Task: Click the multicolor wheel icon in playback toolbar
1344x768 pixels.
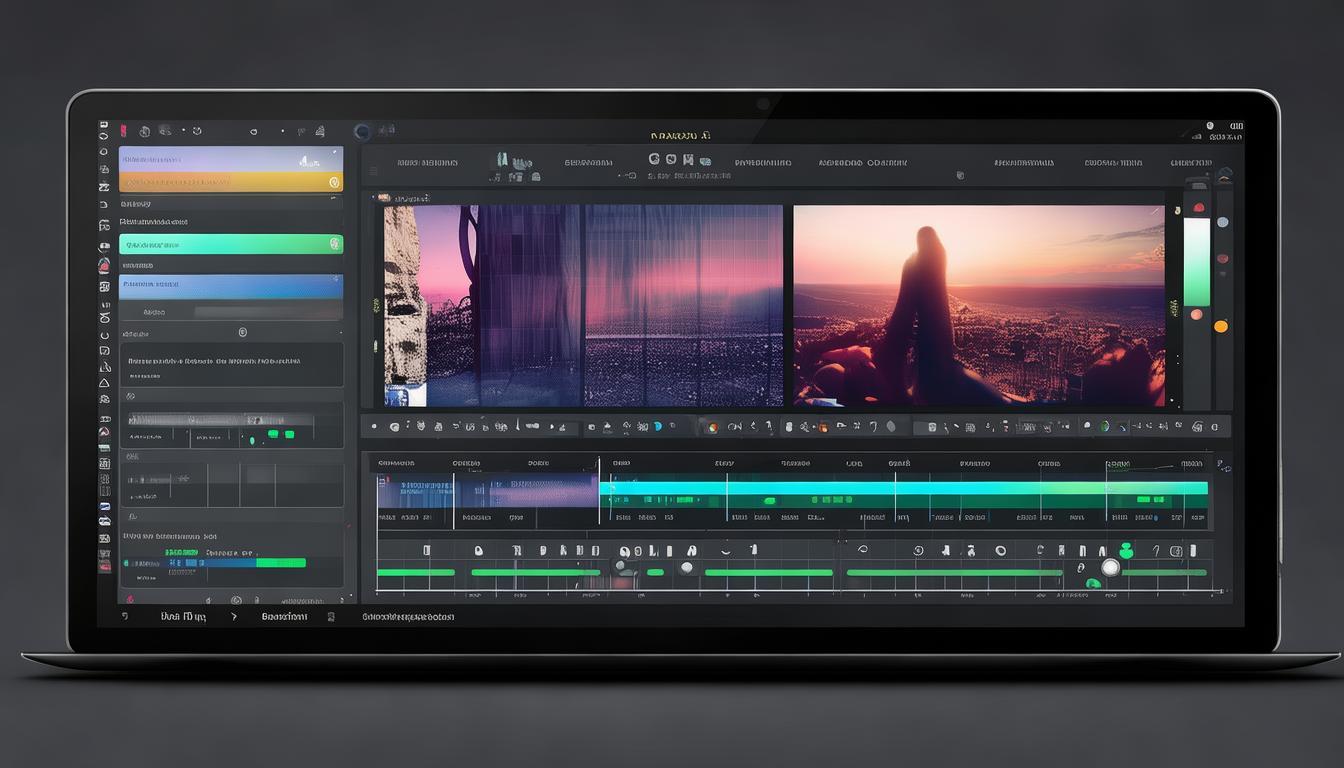Action: pyautogui.click(x=712, y=427)
